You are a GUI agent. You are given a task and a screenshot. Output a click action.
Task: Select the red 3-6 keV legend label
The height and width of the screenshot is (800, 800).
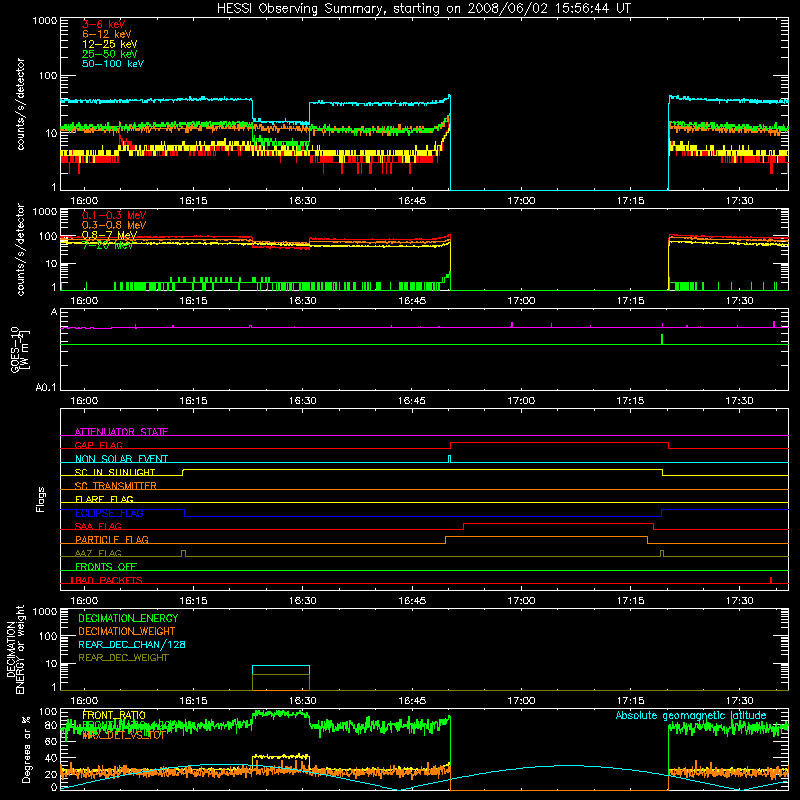(104, 24)
